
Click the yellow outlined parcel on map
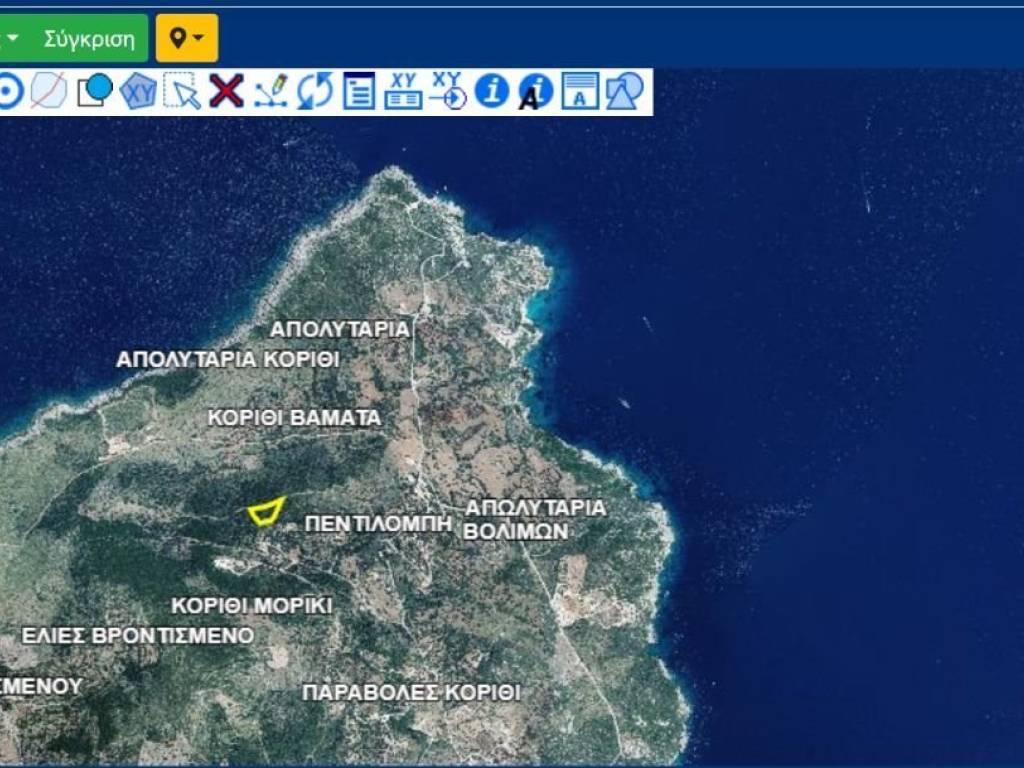(266, 513)
